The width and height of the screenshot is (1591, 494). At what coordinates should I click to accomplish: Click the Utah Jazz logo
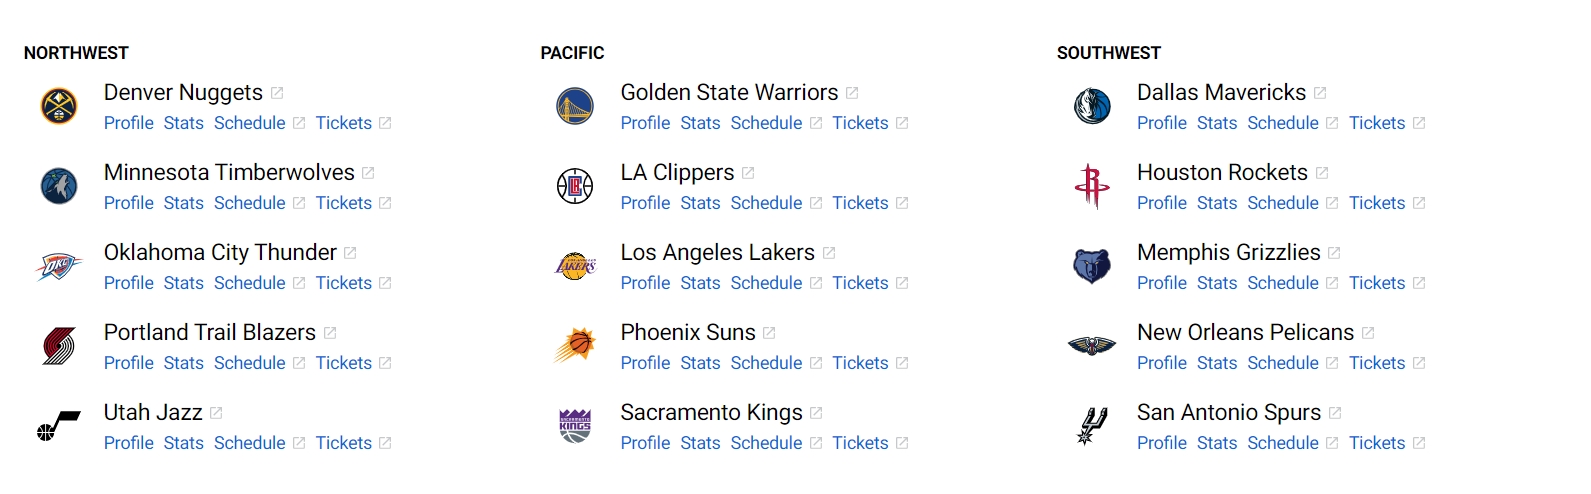(59, 426)
